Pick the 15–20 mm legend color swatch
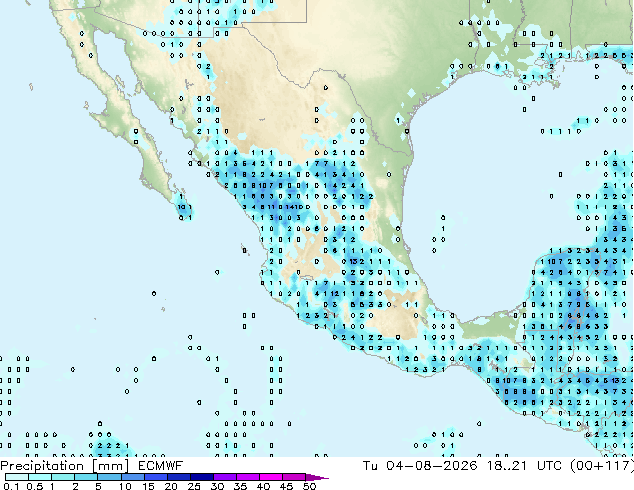 pyautogui.click(x=156, y=477)
